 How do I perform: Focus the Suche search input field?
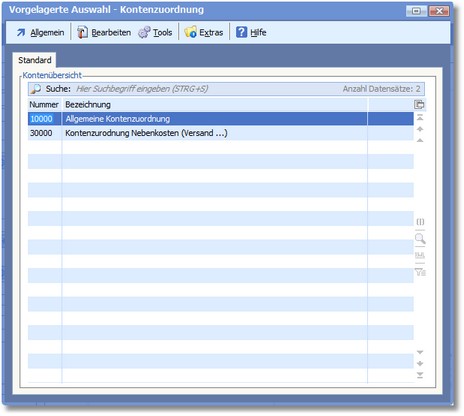coord(207,89)
